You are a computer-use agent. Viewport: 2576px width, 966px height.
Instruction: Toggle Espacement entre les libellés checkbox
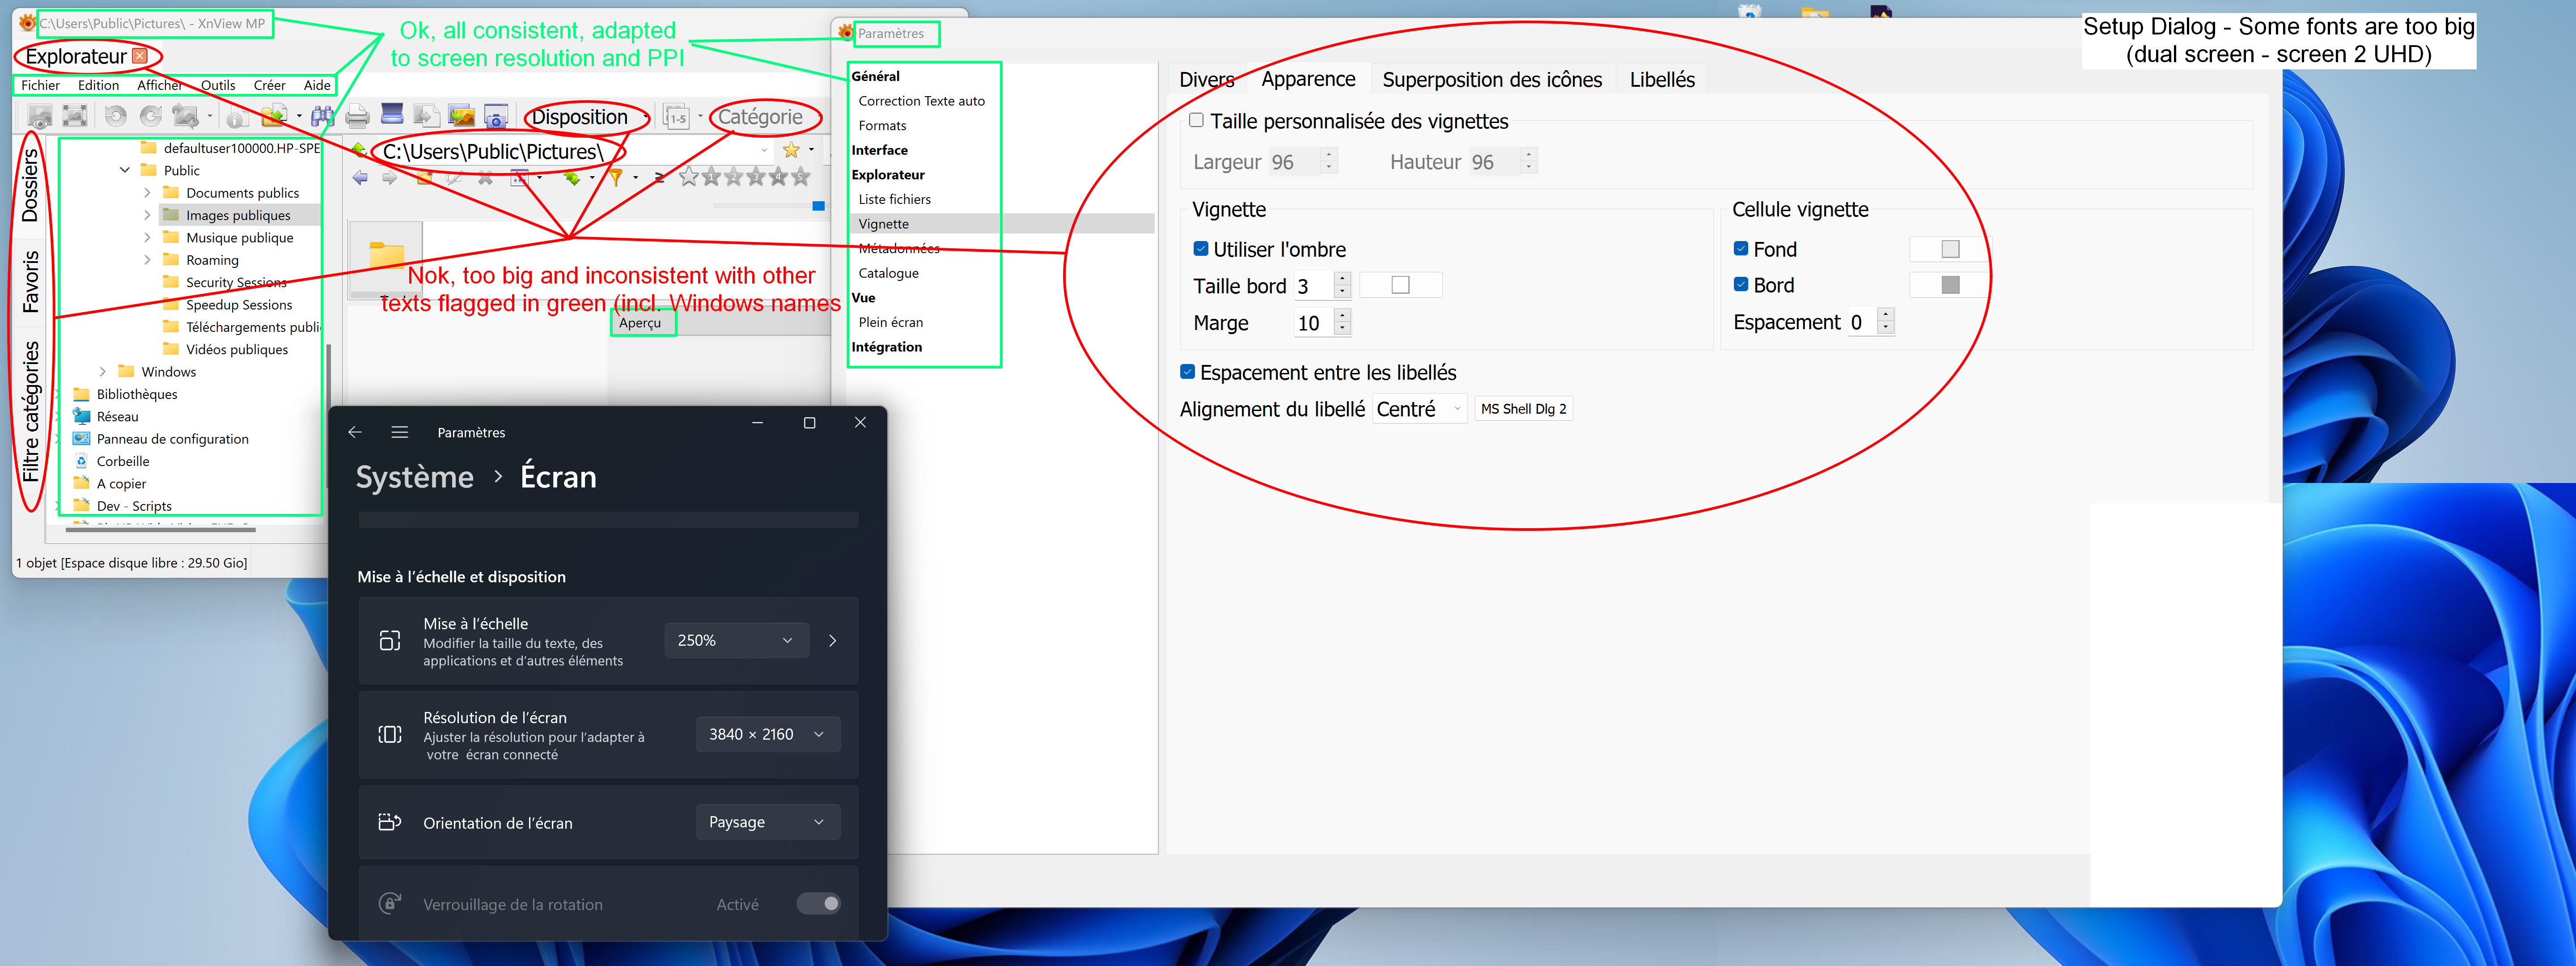(x=1187, y=372)
